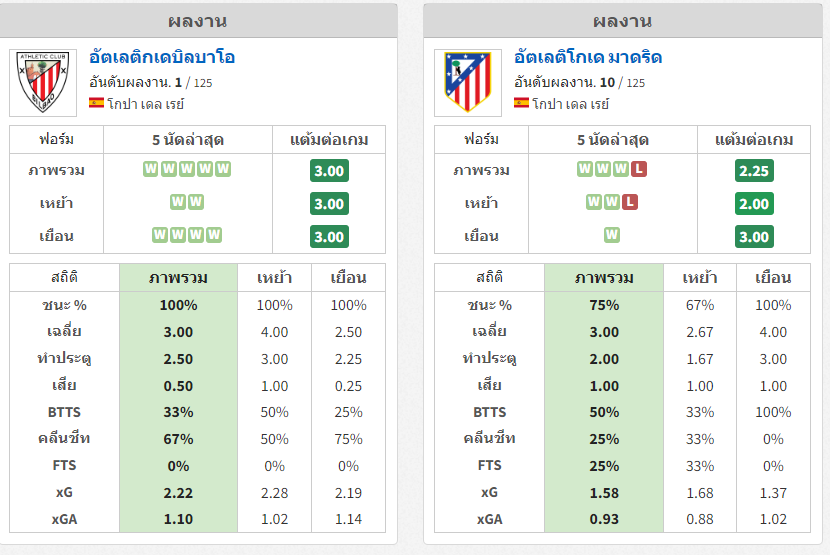Open the อัตเลติกเดบิลบาโอ team link
830x555 pixels.
tap(162, 57)
